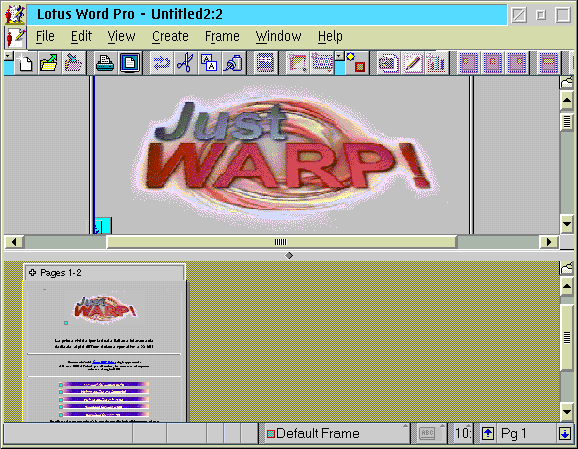This screenshot has width=578, height=449.
Task: Open the small arrow dropdown before drawing shapes icon
Action: pyautogui.click(x=340, y=56)
